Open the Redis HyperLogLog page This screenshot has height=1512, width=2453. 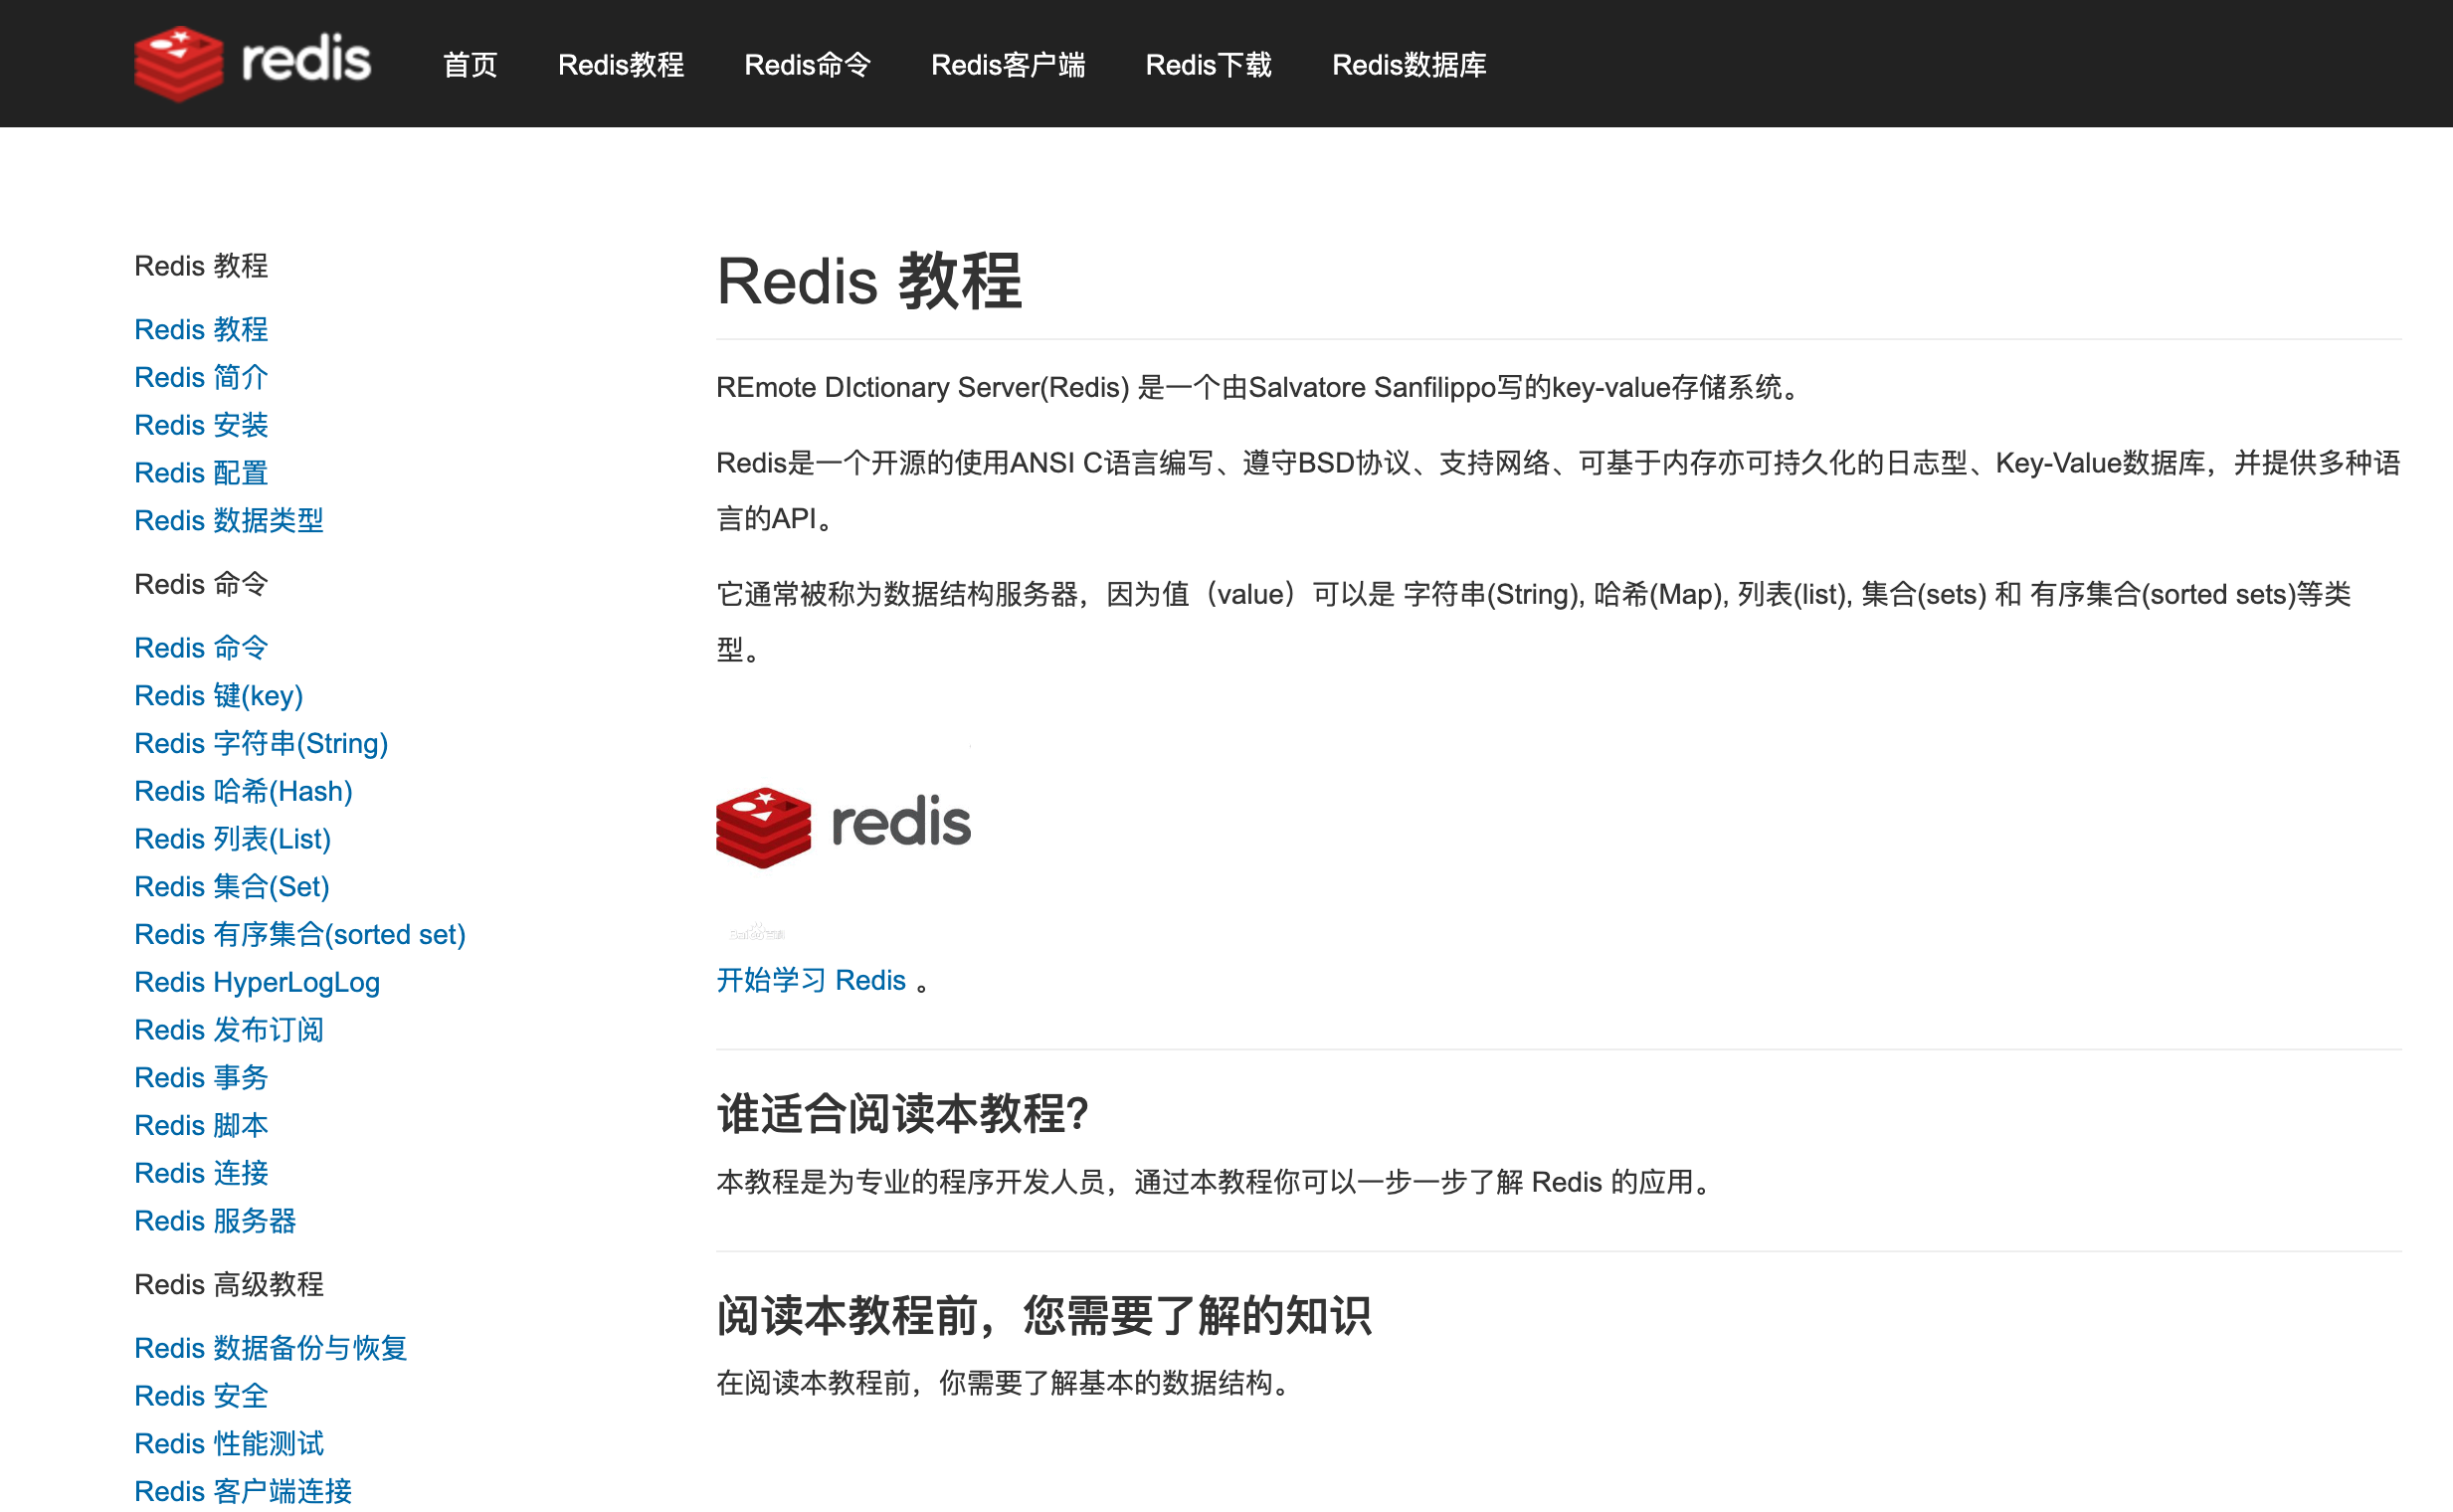tap(257, 982)
